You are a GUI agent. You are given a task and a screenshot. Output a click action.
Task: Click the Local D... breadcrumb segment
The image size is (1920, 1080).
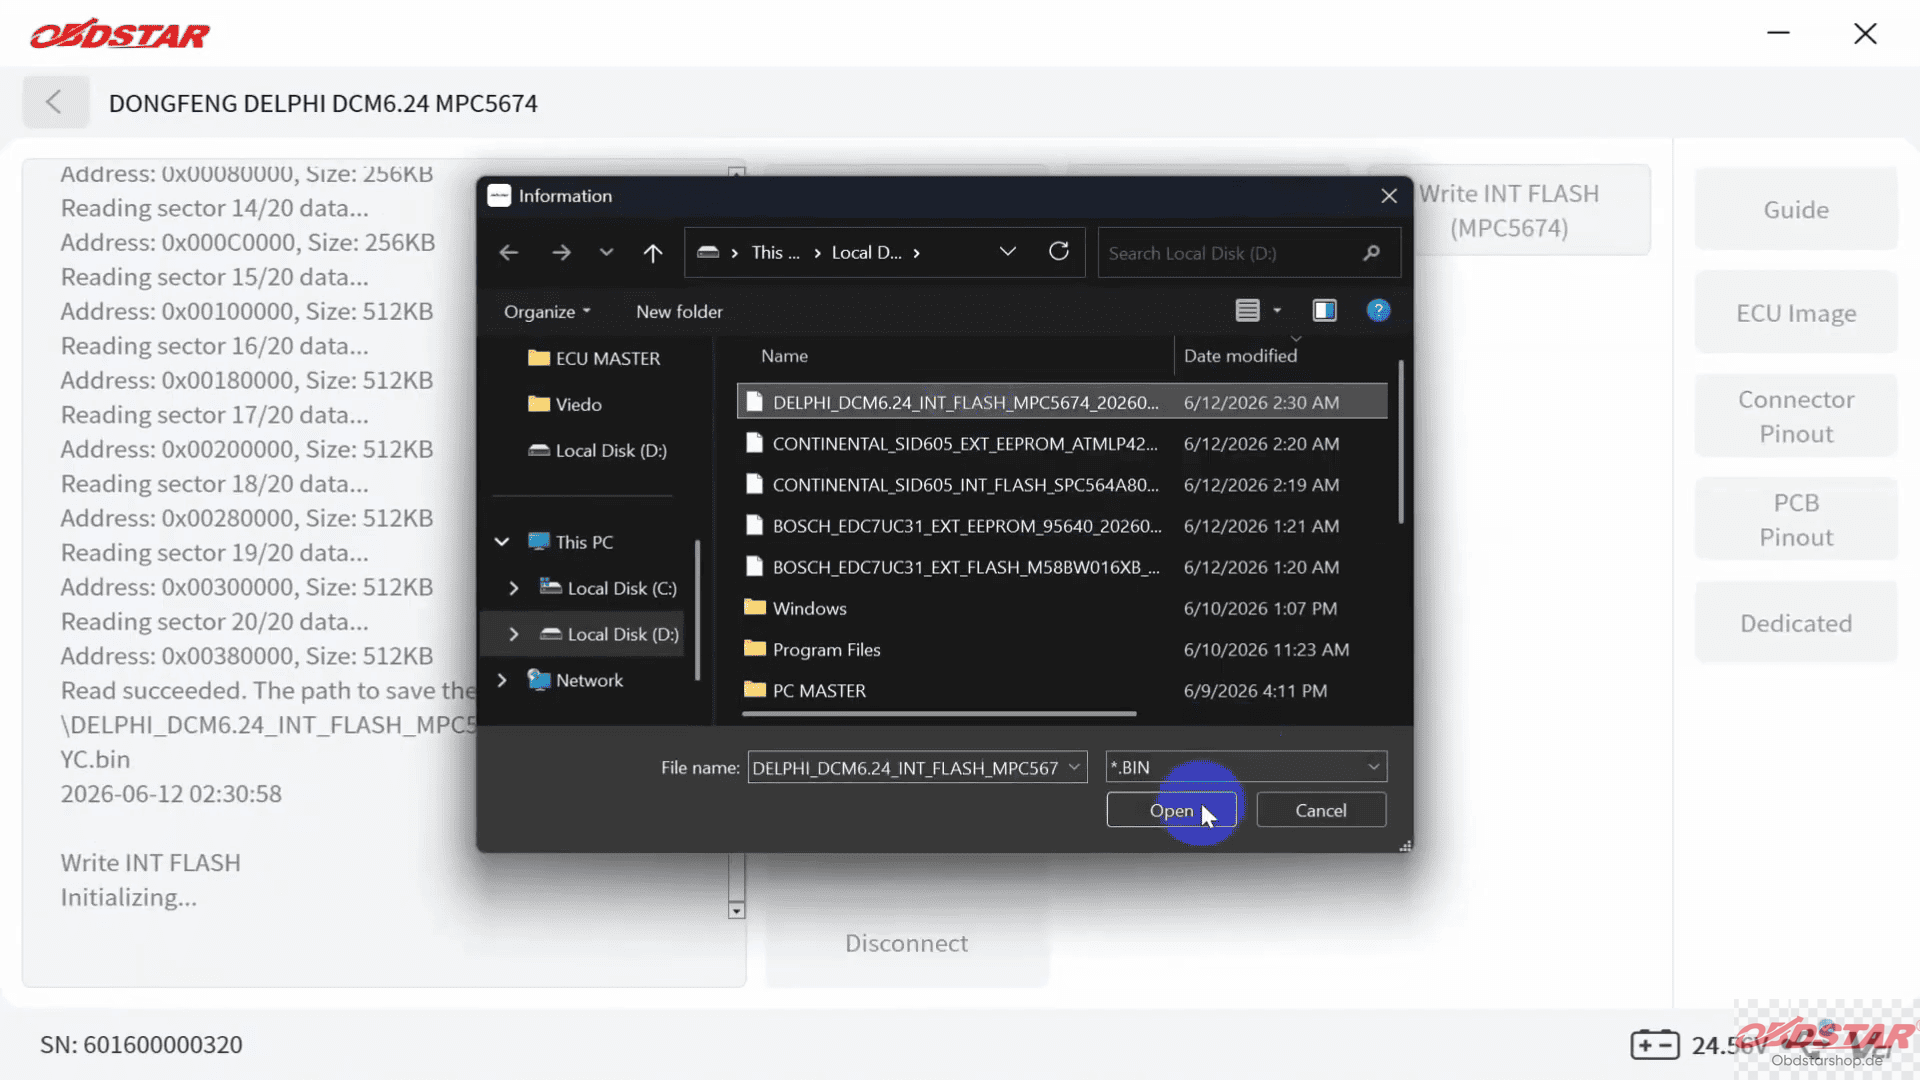point(866,253)
